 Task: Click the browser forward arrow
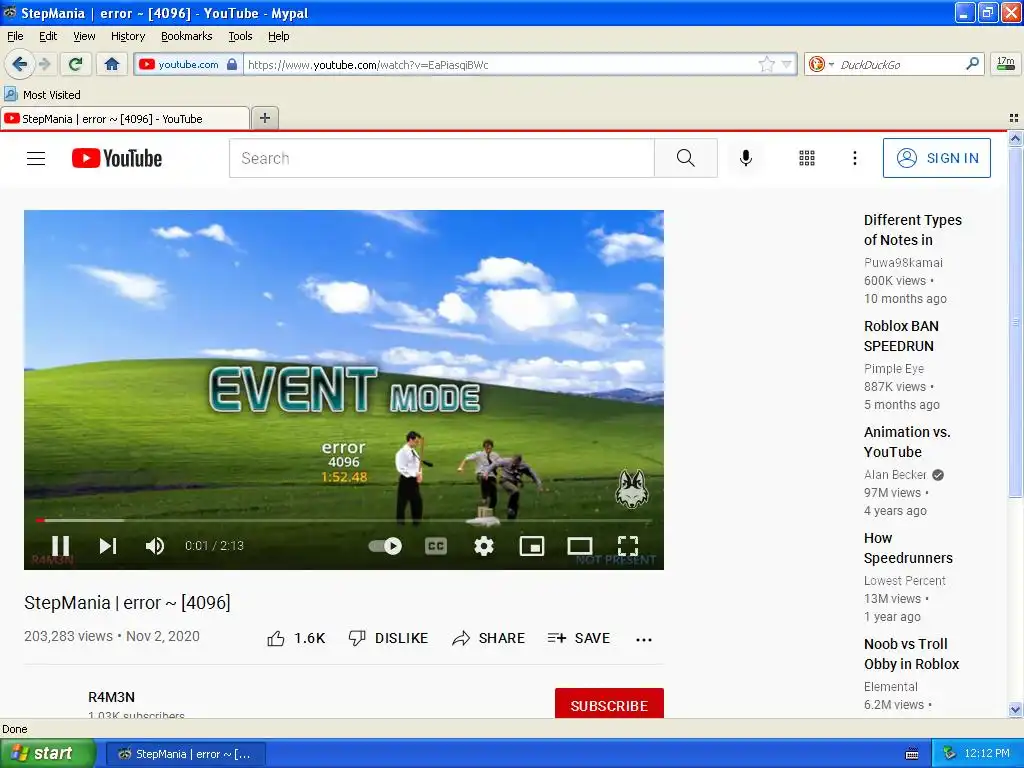coord(45,64)
